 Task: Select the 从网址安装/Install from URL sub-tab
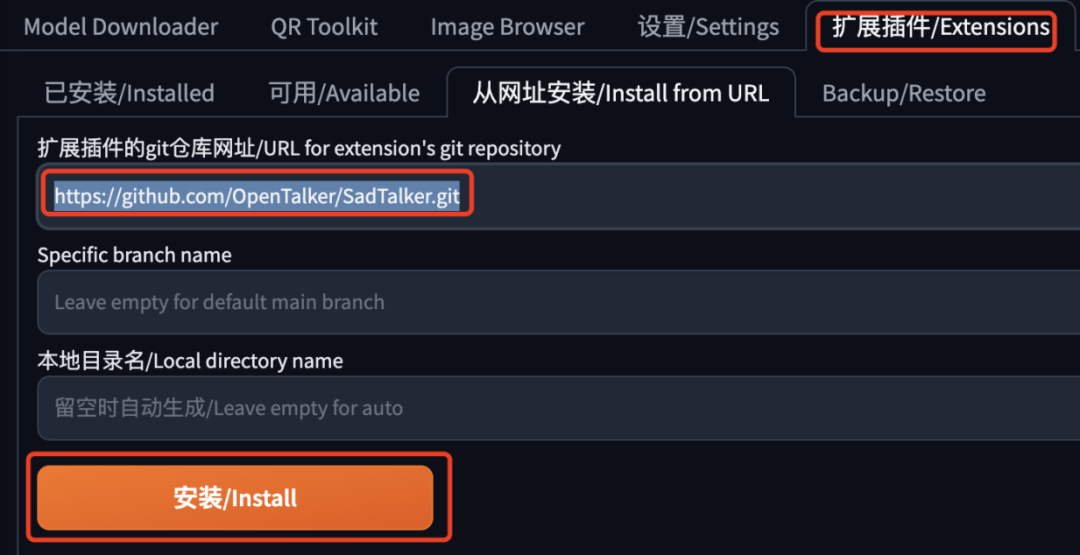tap(620, 94)
